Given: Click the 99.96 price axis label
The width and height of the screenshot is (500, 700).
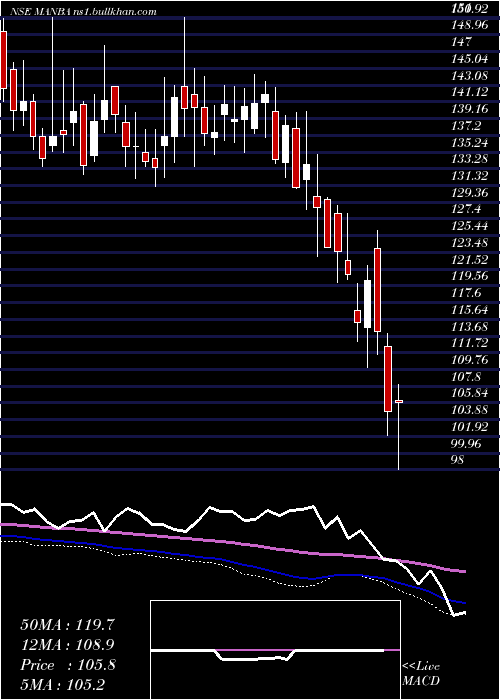Looking at the screenshot, I should [468, 443].
